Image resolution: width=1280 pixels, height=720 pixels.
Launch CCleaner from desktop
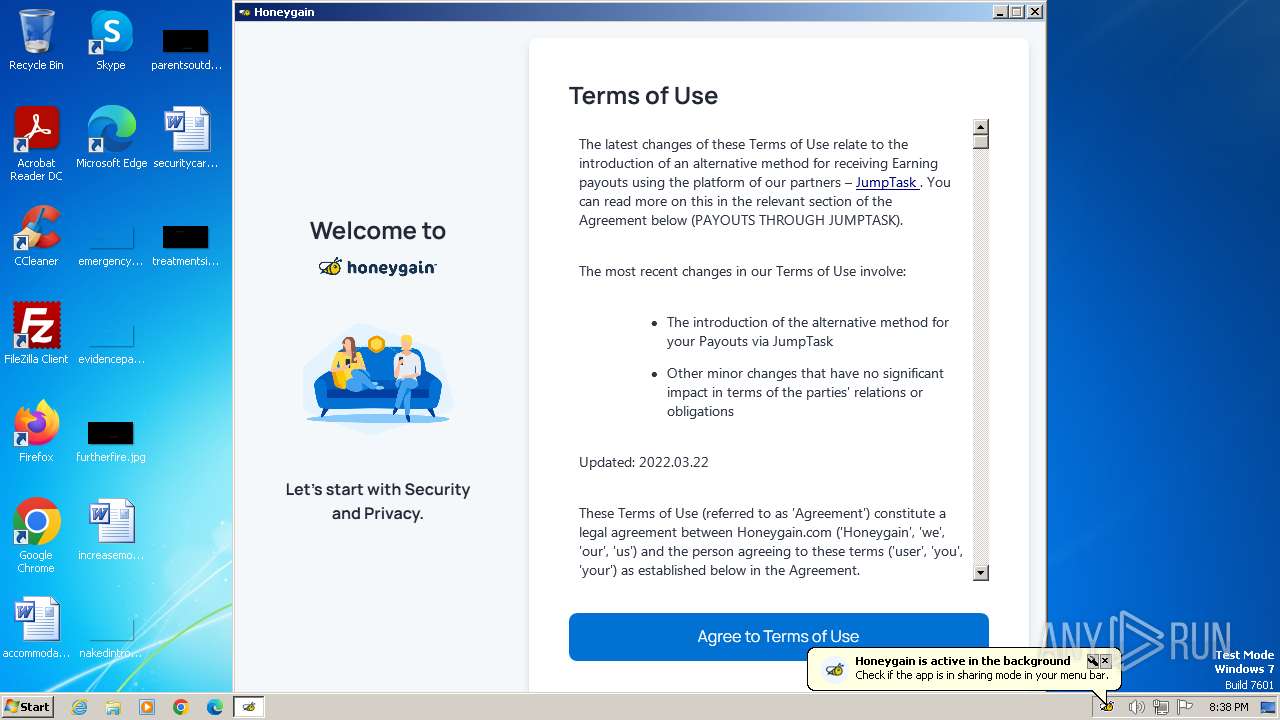(36, 236)
